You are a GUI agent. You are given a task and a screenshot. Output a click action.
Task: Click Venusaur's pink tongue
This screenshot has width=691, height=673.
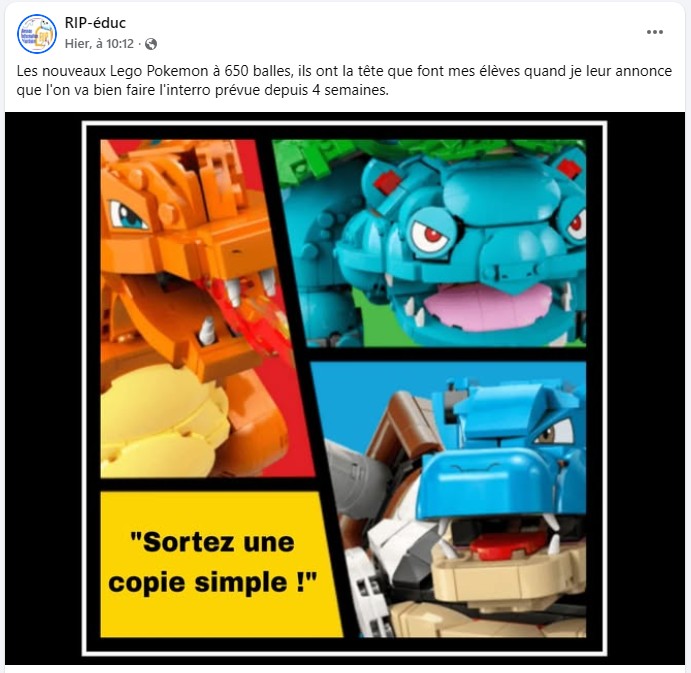coord(489,306)
